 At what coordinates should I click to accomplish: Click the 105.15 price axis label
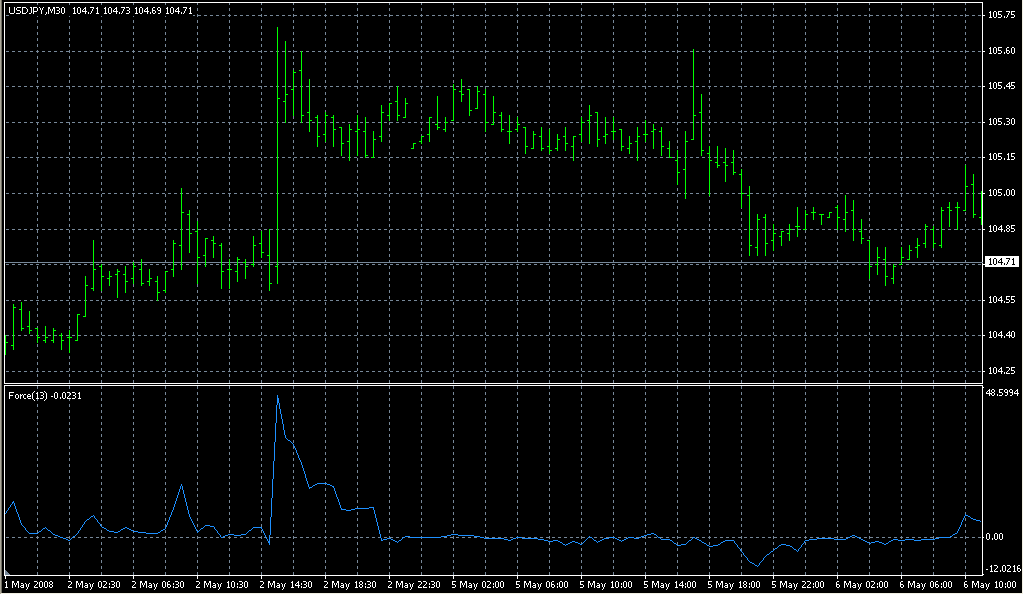click(x=1002, y=157)
